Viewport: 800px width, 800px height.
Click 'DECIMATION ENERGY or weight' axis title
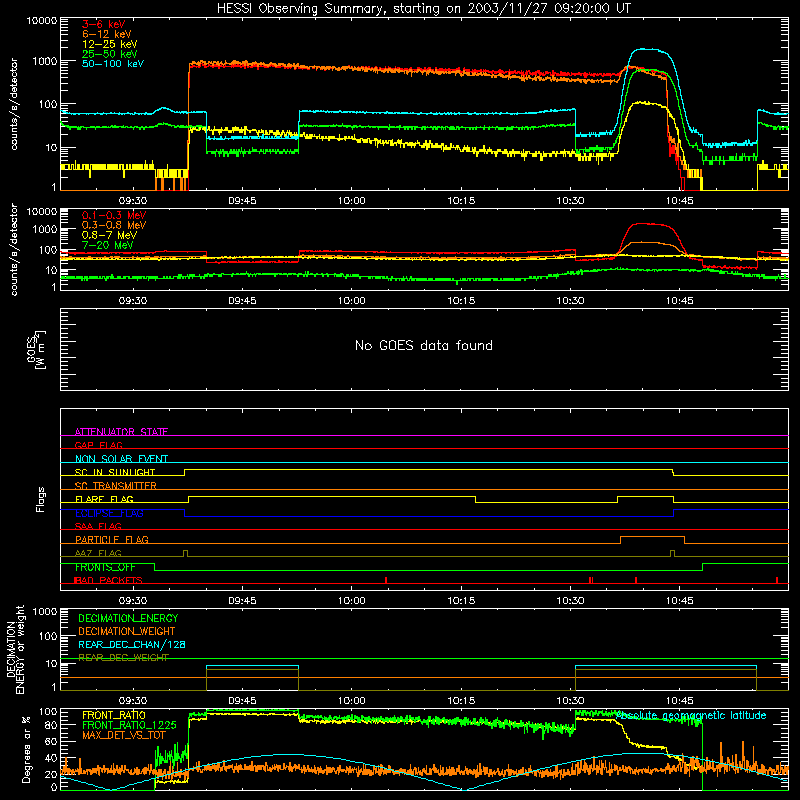point(15,649)
